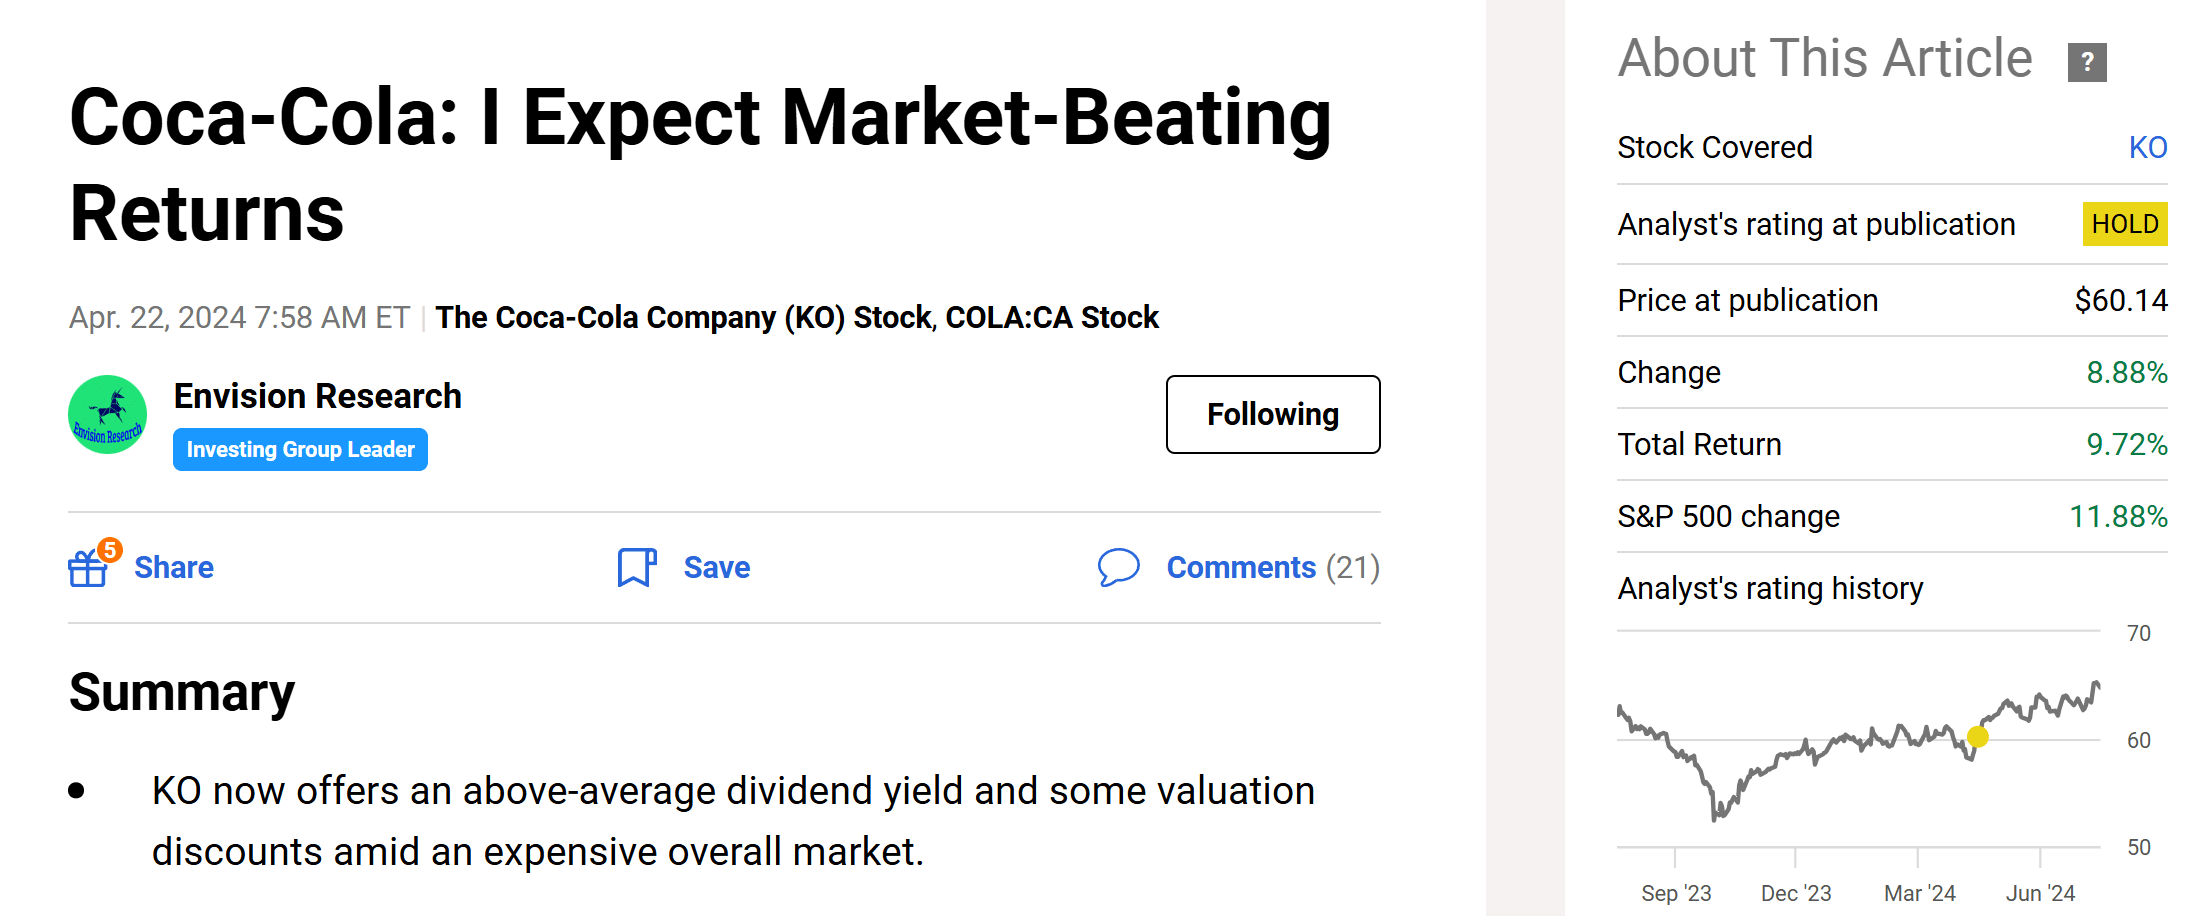The width and height of the screenshot is (2210, 916).
Task: Click the gift share icon
Action: pos(87,569)
